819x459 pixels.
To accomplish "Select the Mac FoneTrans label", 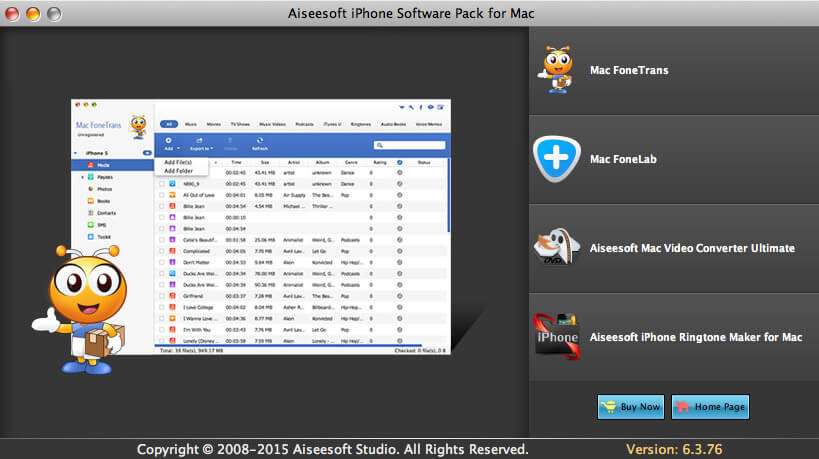I will tap(629, 70).
